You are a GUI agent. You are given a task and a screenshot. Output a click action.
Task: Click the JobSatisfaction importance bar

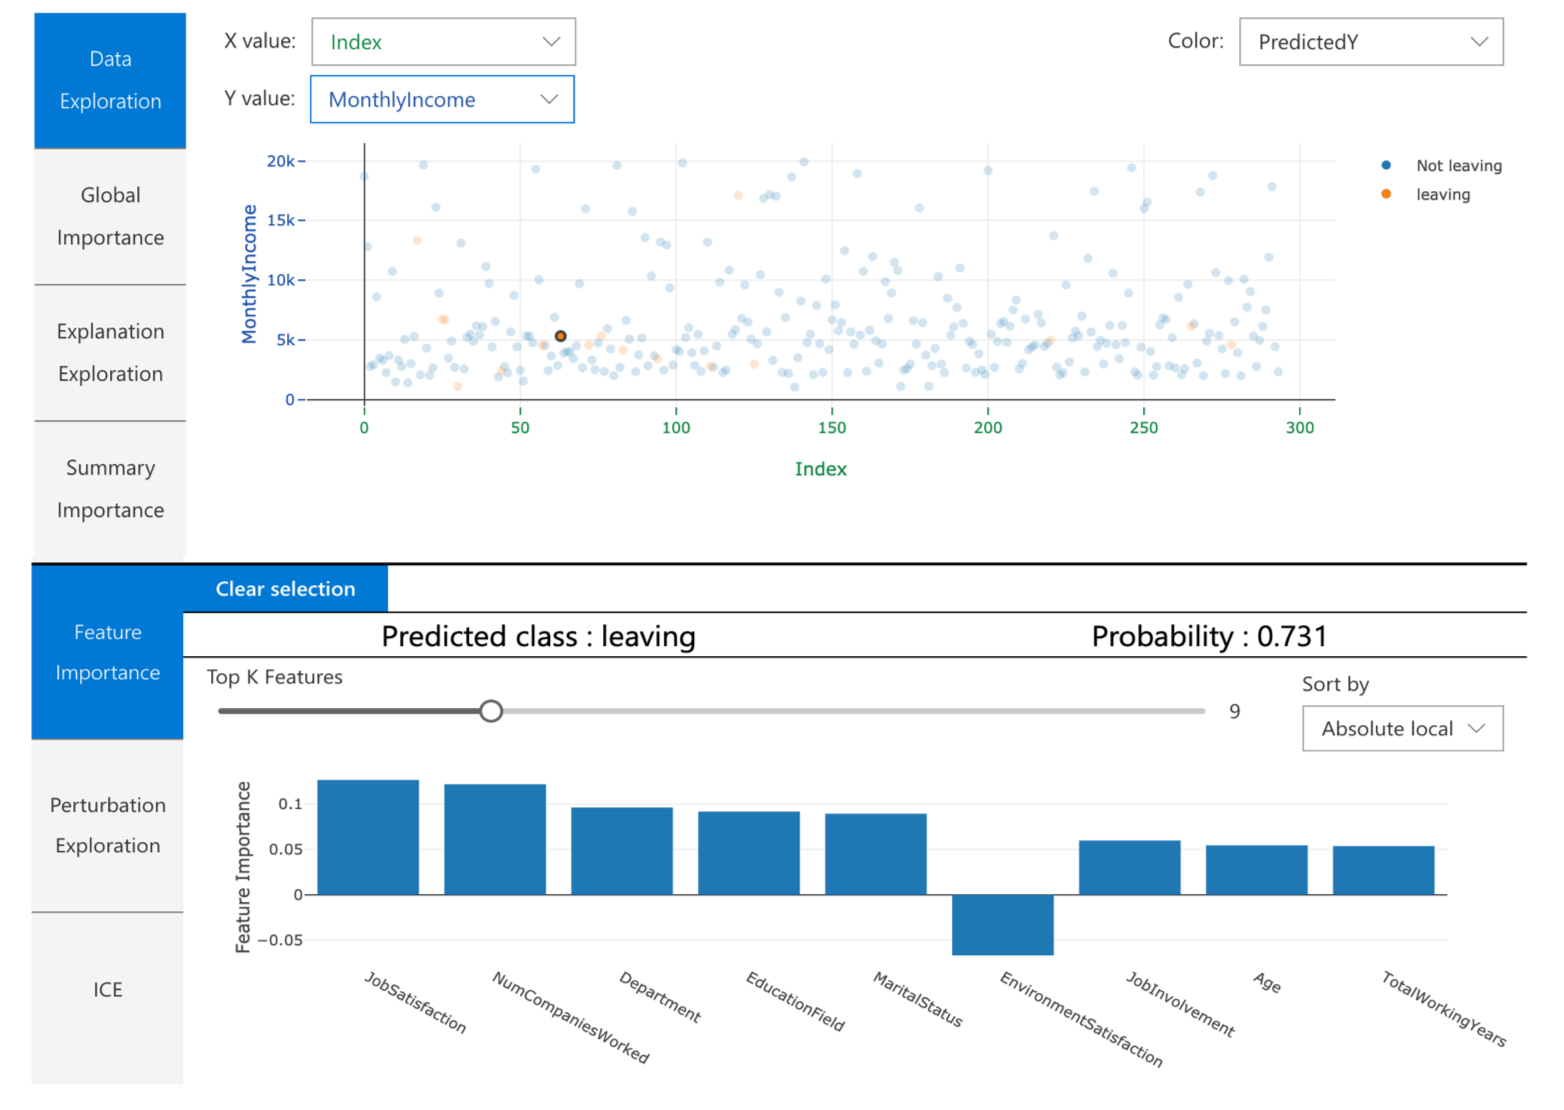click(367, 837)
